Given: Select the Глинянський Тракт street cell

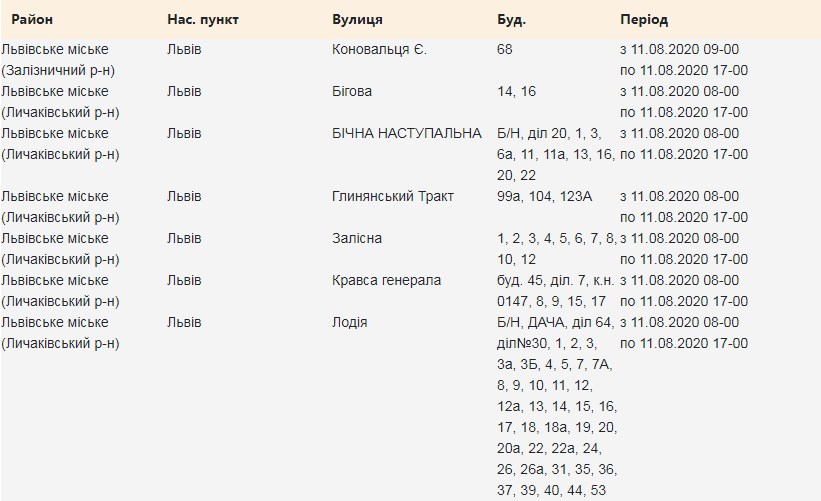Looking at the screenshot, I should 392,196.
